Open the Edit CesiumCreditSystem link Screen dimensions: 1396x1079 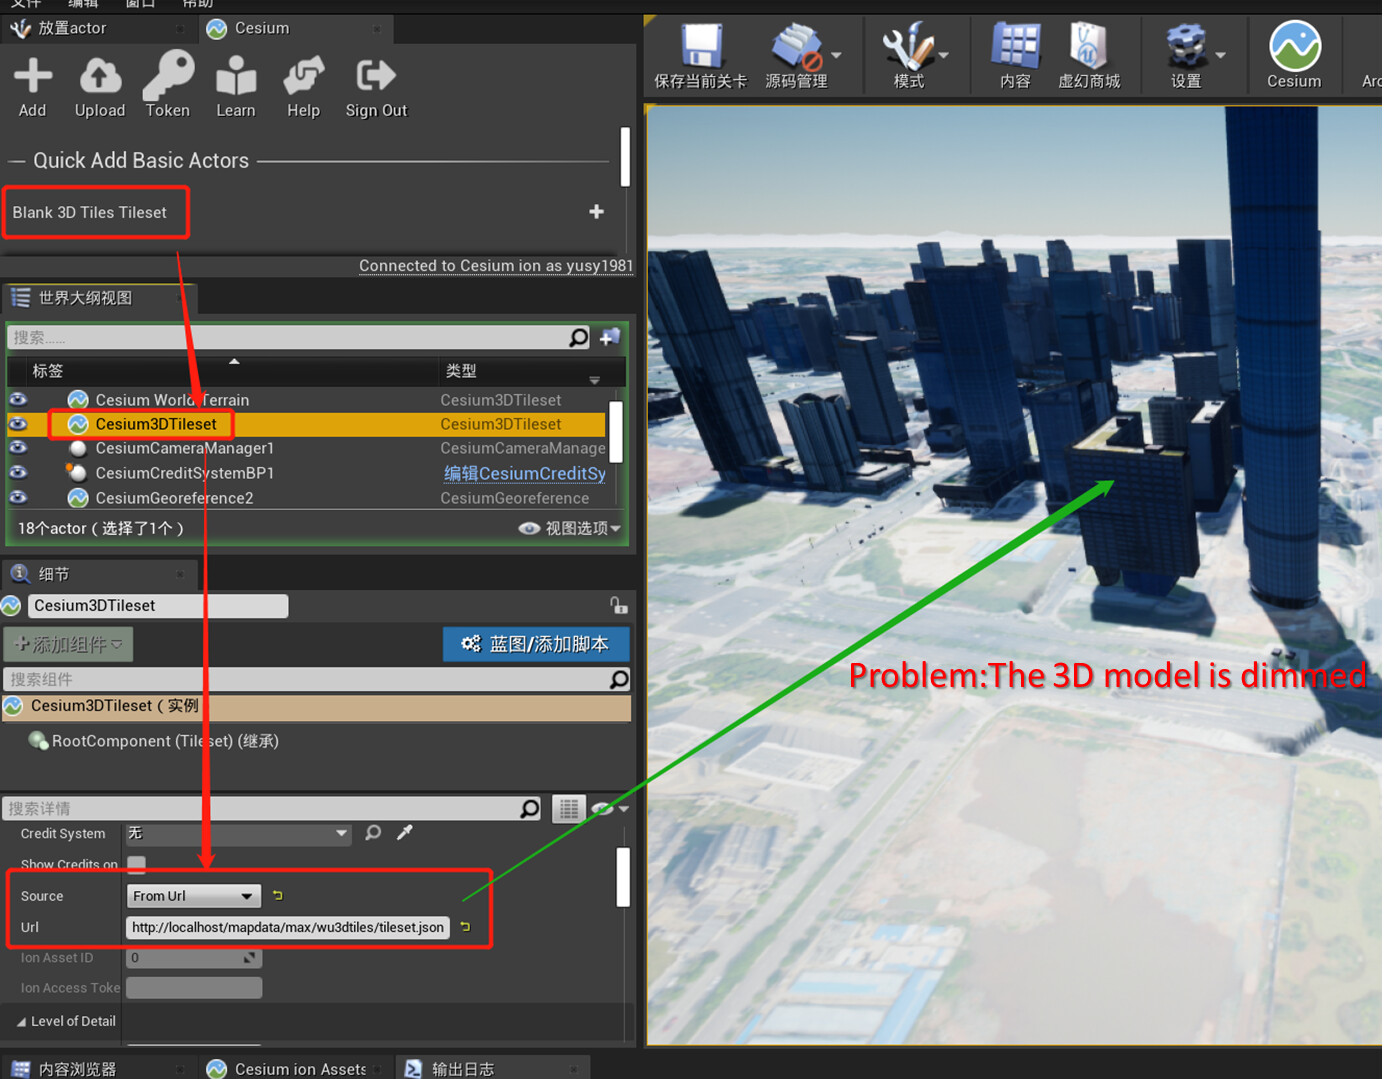(x=525, y=473)
